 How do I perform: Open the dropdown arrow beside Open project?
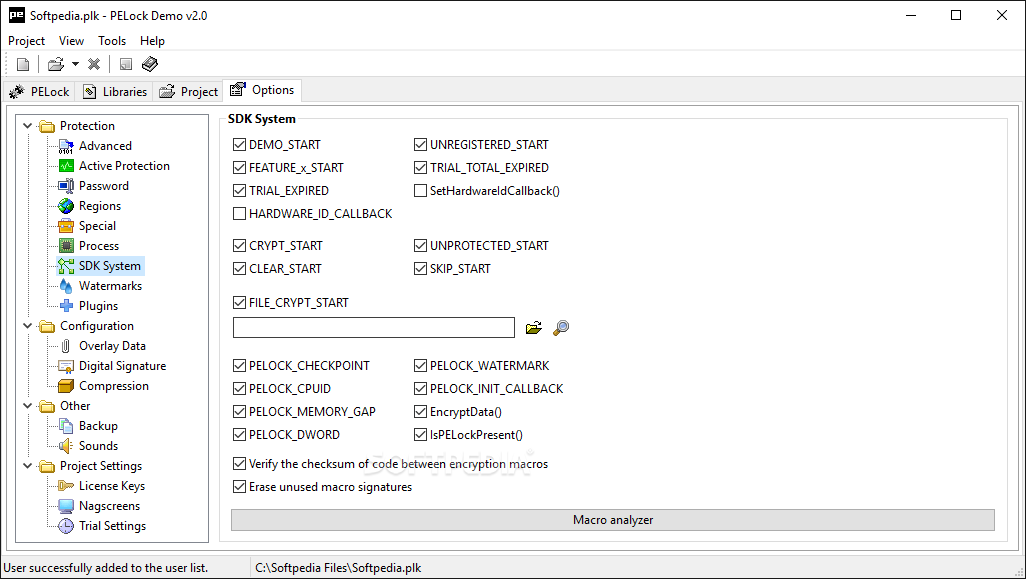coord(75,64)
